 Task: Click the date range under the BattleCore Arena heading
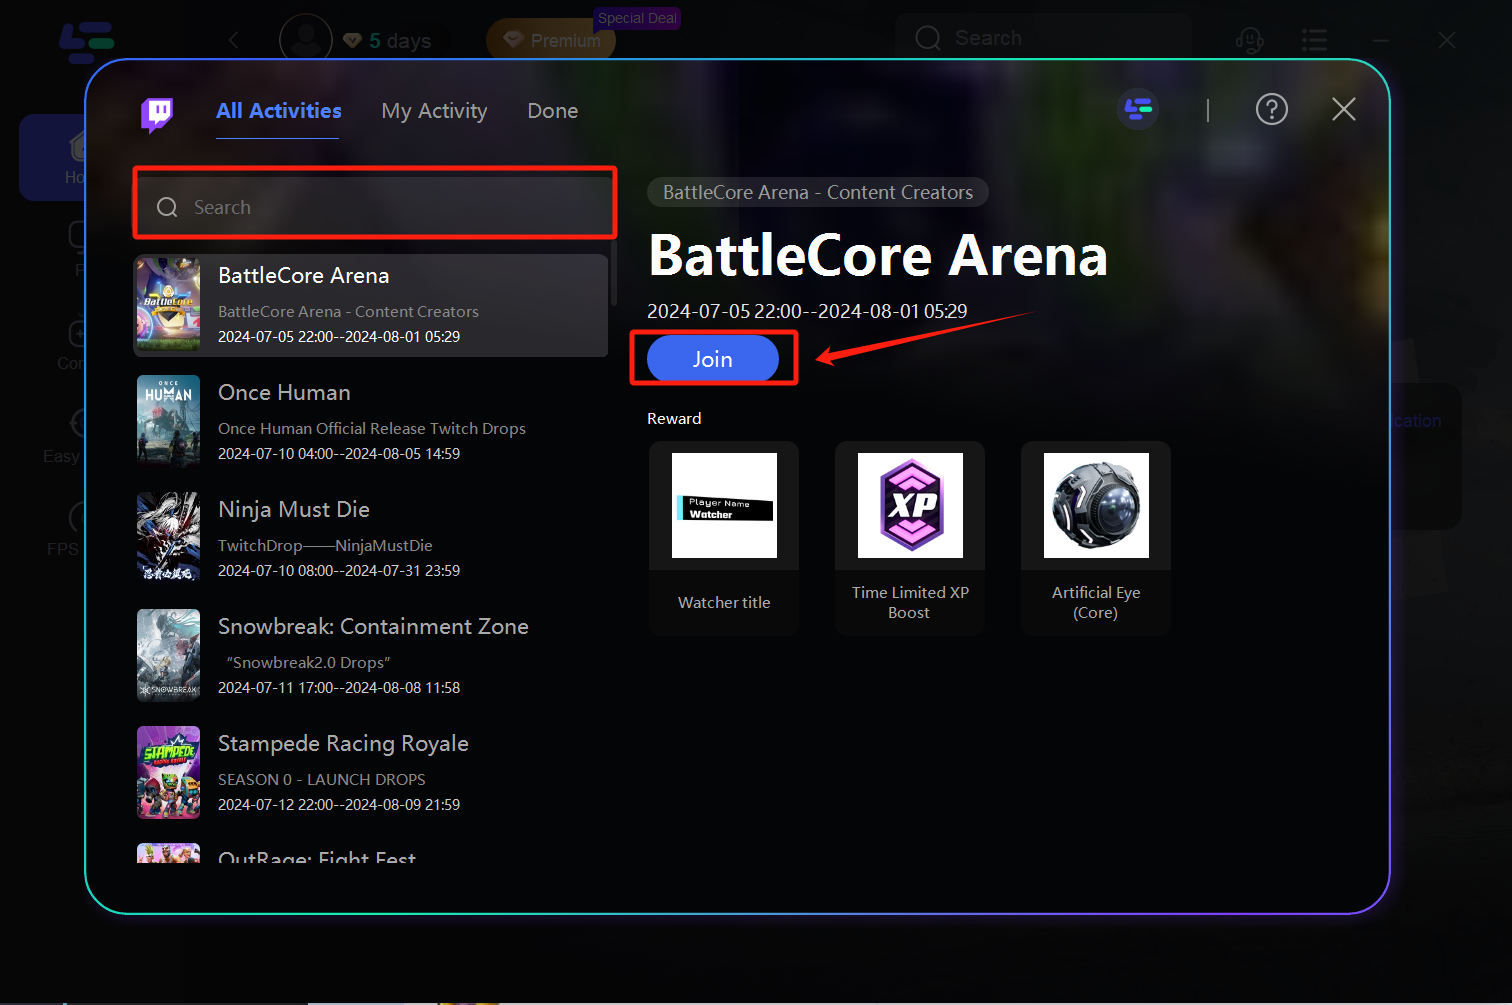click(x=807, y=311)
